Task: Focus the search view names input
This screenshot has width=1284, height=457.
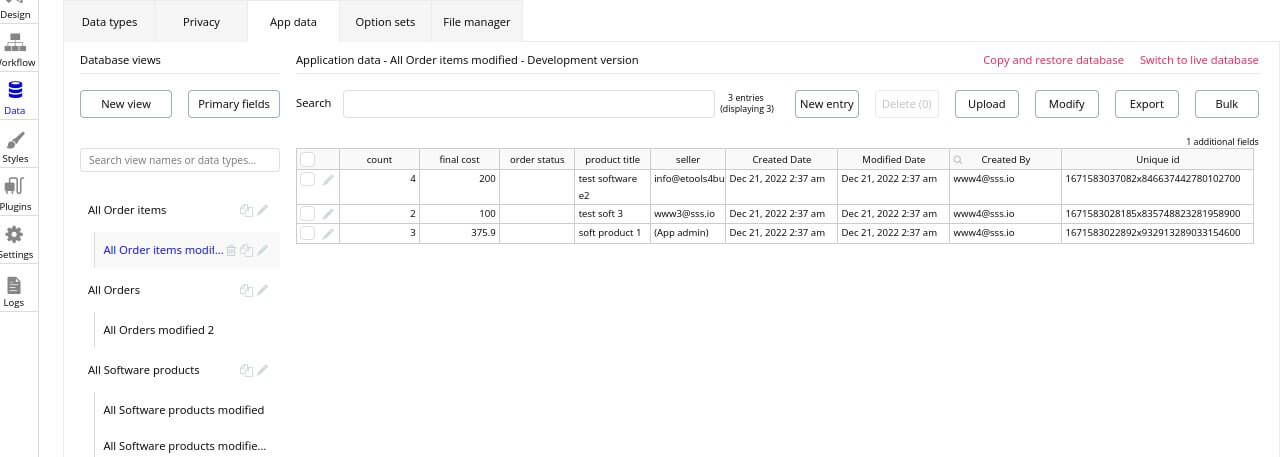Action: click(180, 160)
